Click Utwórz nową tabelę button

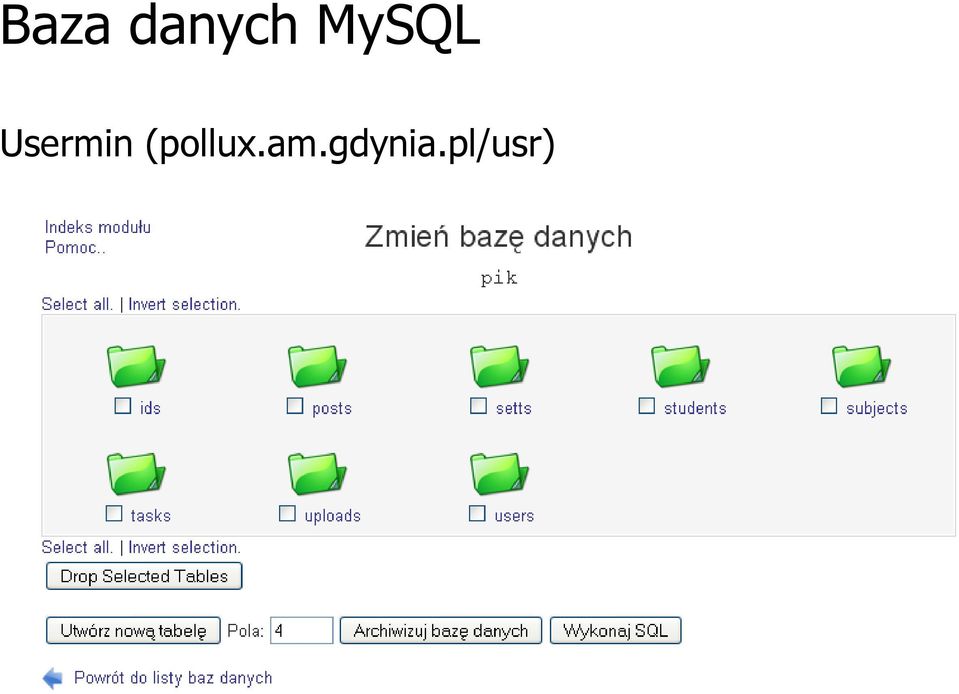[x=133, y=630]
